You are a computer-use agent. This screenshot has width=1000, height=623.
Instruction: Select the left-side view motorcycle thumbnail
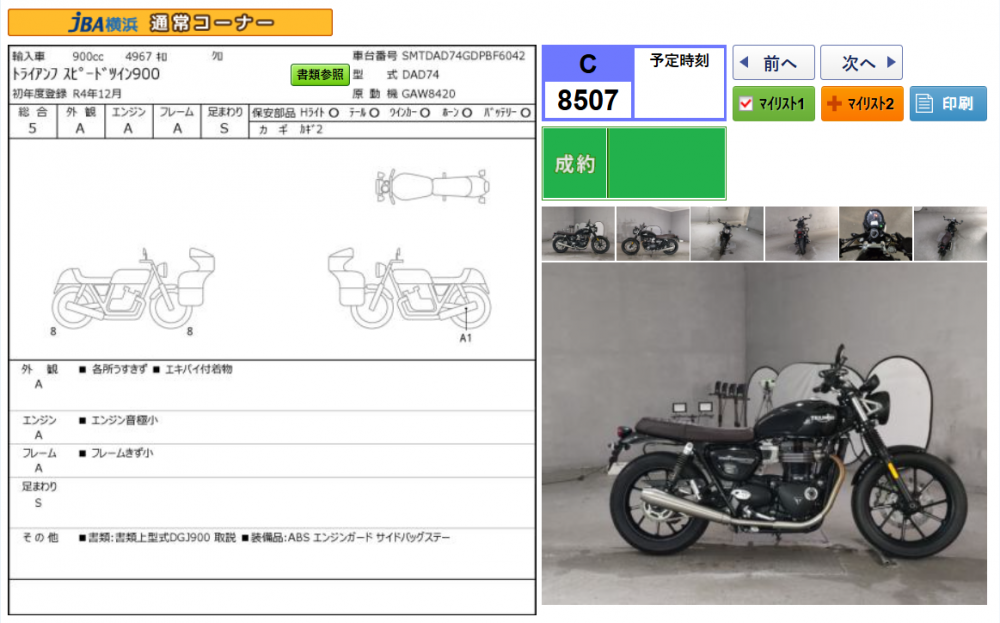click(652, 234)
